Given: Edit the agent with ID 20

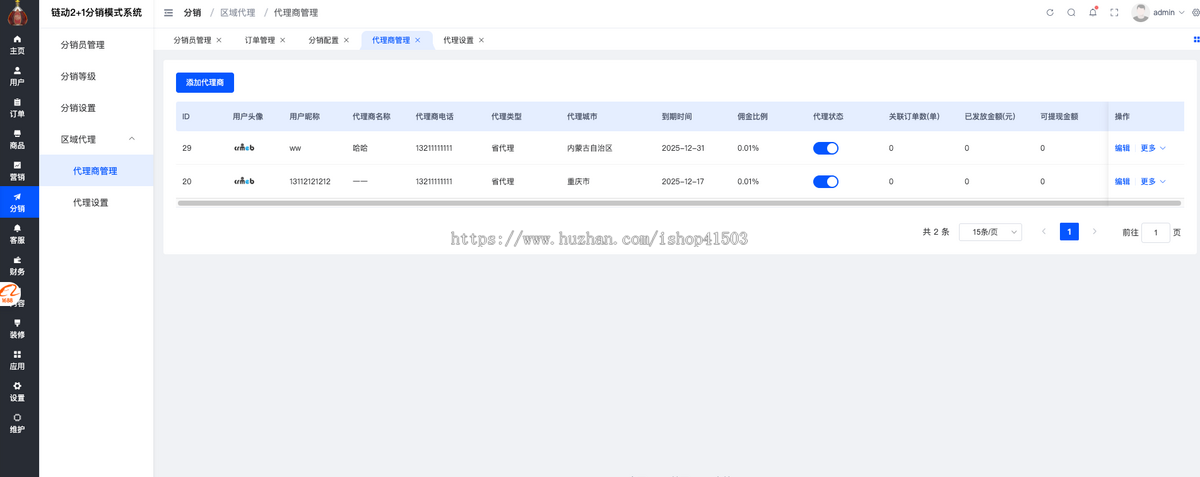Looking at the screenshot, I should 1122,181.
